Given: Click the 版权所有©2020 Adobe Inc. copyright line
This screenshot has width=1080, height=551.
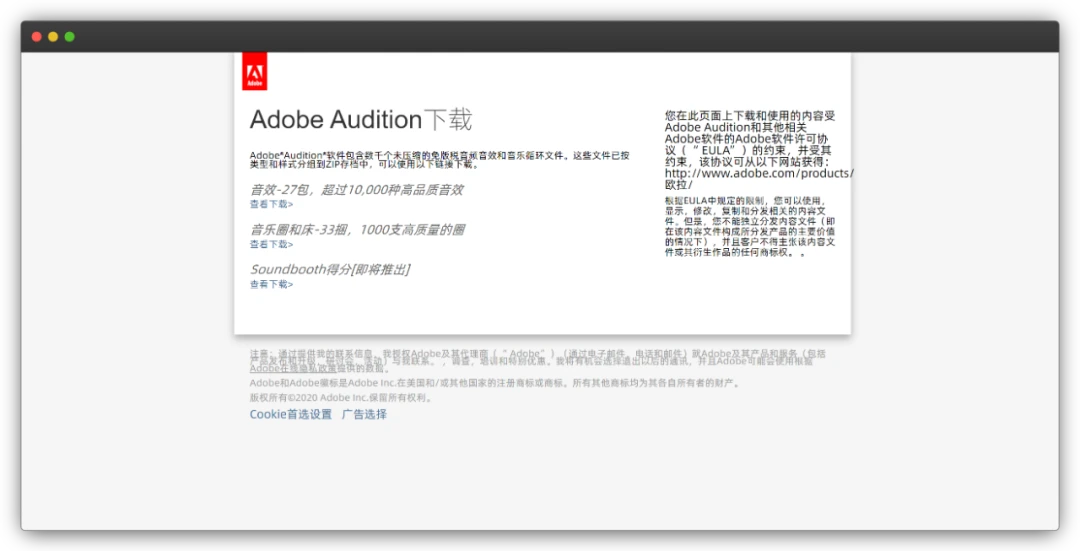Looking at the screenshot, I should (x=342, y=397).
